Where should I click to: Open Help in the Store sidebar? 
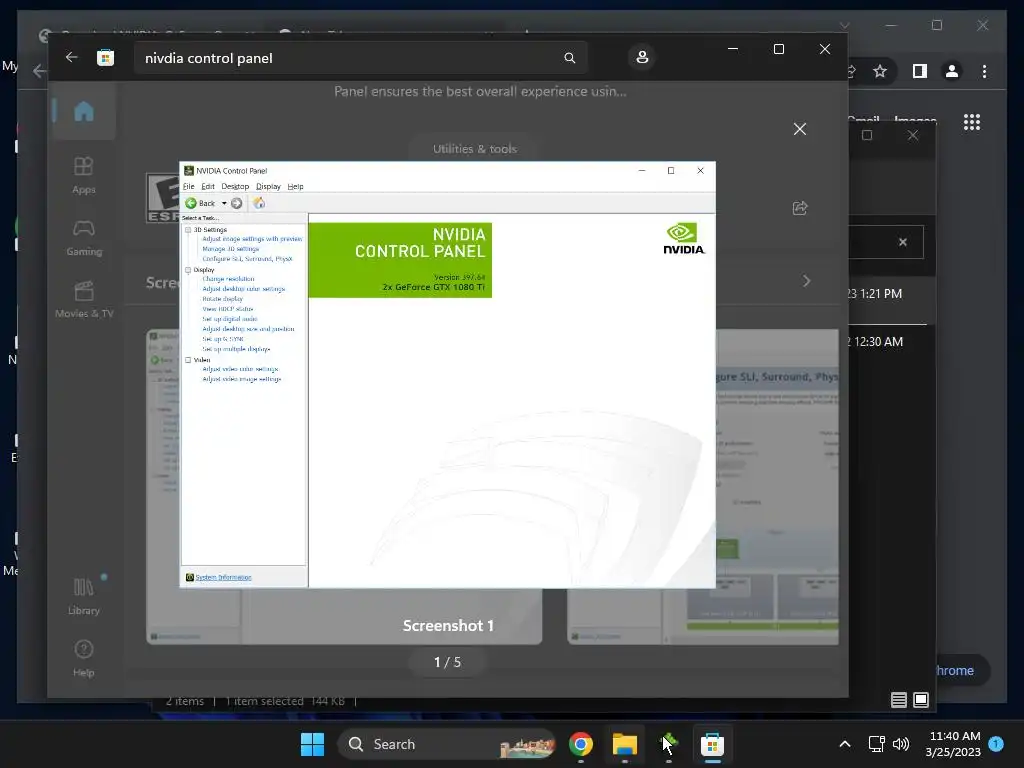point(84,658)
